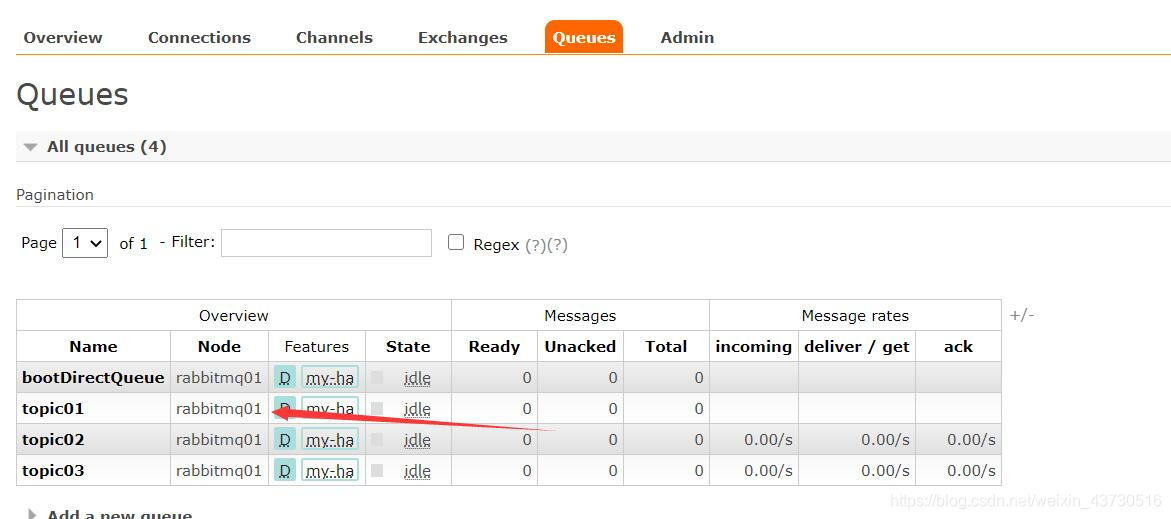
Task: Click the my-ha policy badge for topic03
Action: [330, 471]
